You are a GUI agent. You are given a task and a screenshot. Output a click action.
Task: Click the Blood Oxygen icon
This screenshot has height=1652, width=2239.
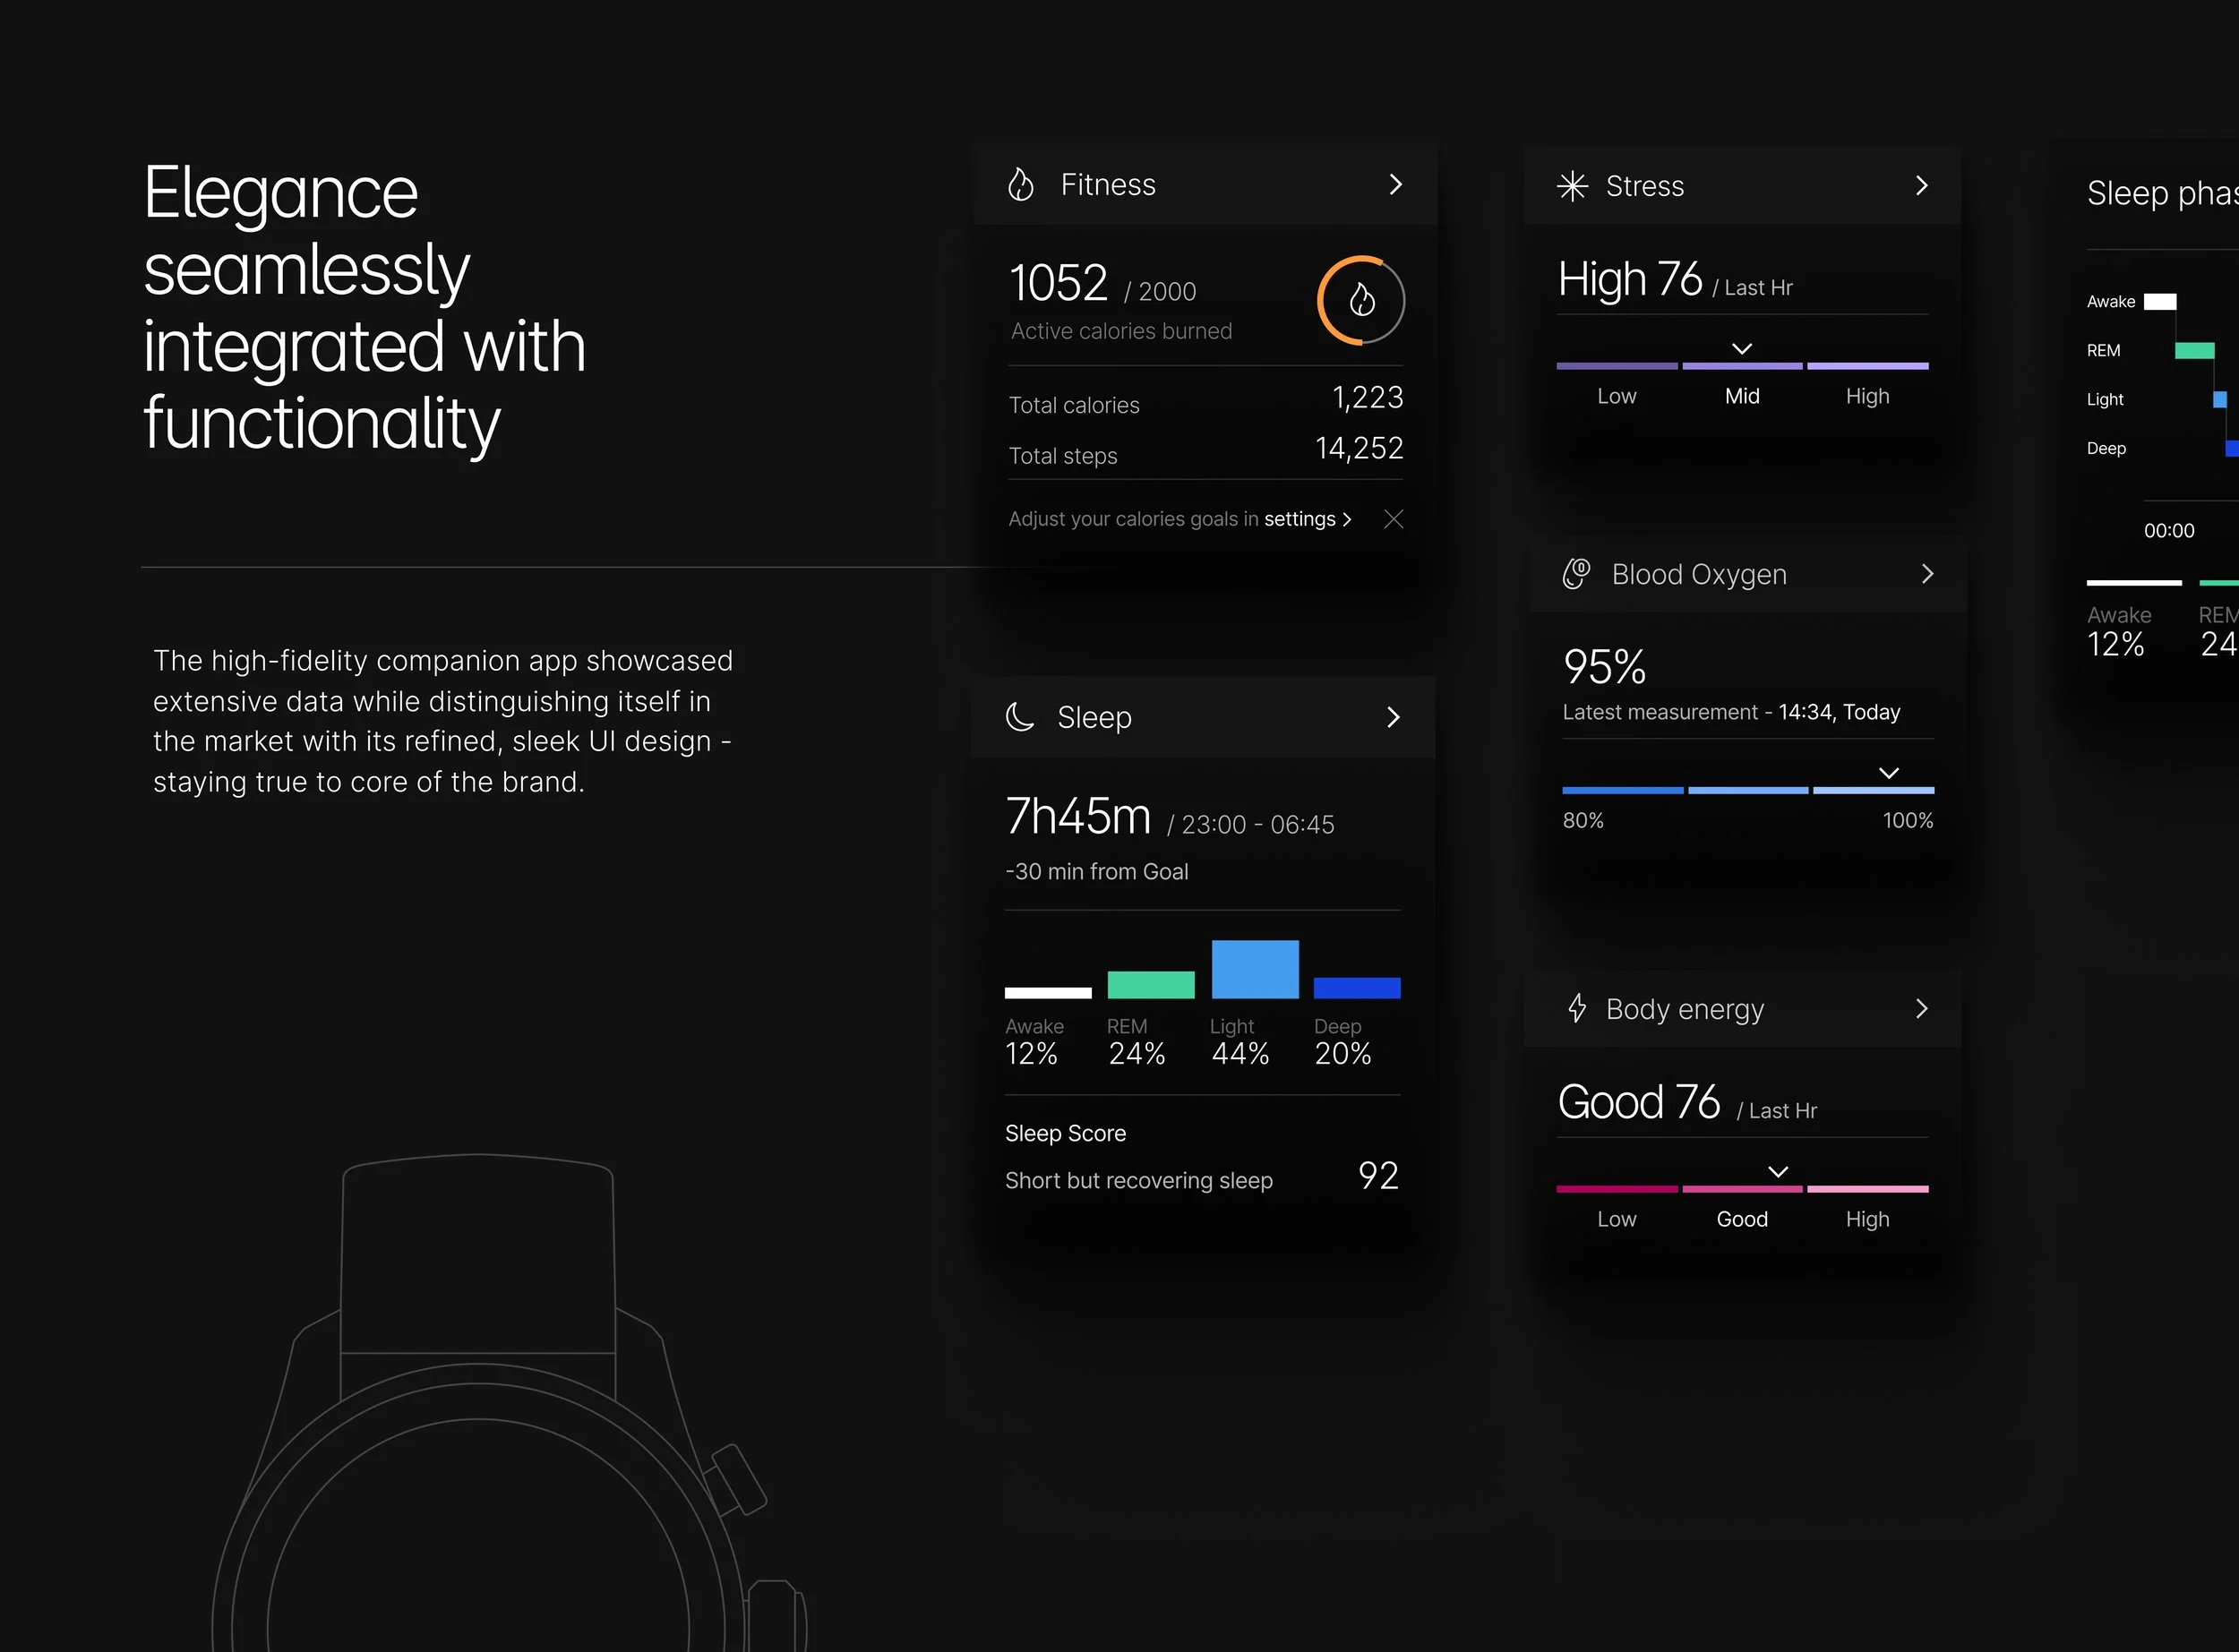point(1576,574)
